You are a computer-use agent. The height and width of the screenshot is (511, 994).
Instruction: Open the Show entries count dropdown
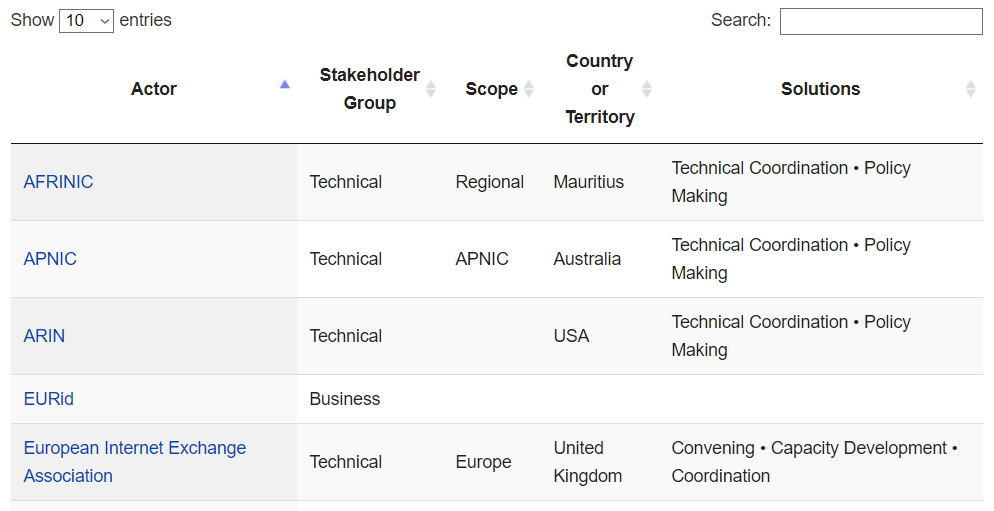[86, 21]
